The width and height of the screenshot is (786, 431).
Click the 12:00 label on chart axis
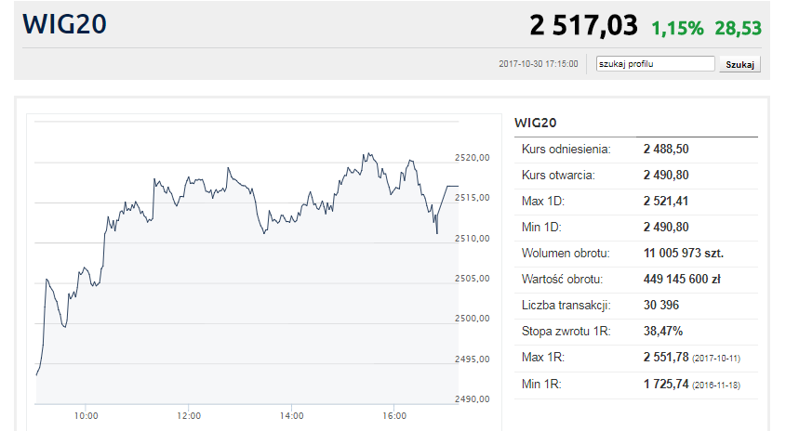189,415
